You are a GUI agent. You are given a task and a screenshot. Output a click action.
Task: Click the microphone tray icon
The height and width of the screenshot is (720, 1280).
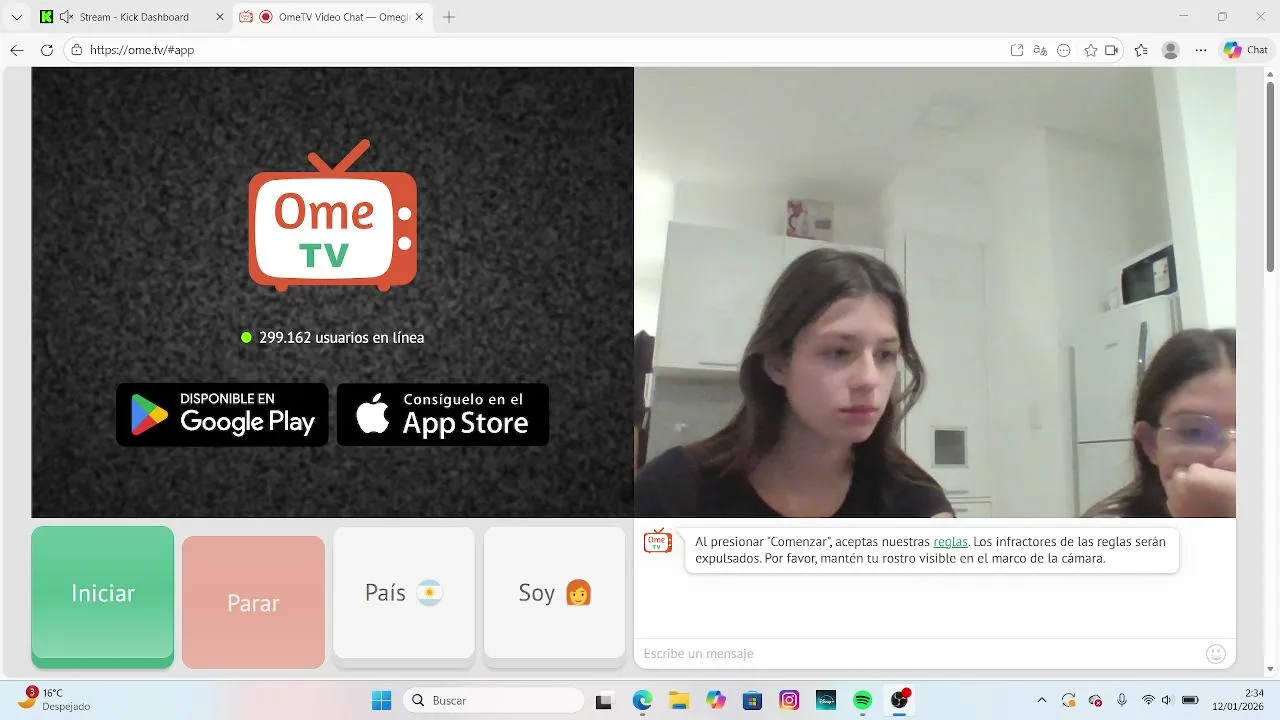point(1122,701)
